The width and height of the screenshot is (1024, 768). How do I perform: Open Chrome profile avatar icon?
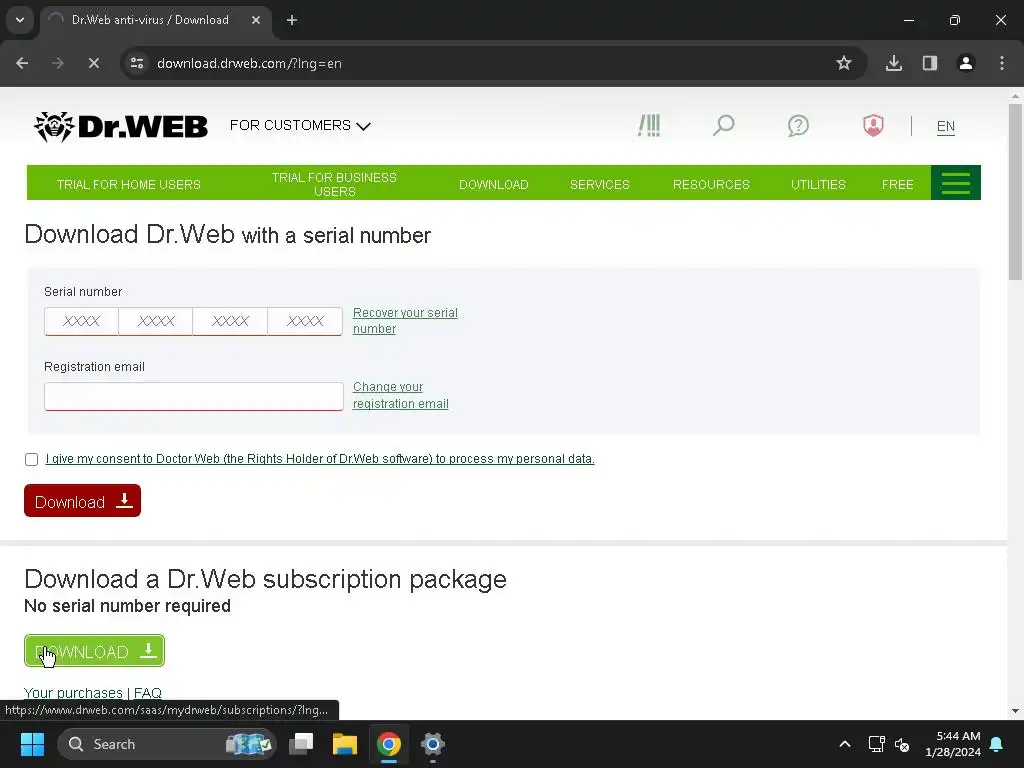[x=966, y=63]
